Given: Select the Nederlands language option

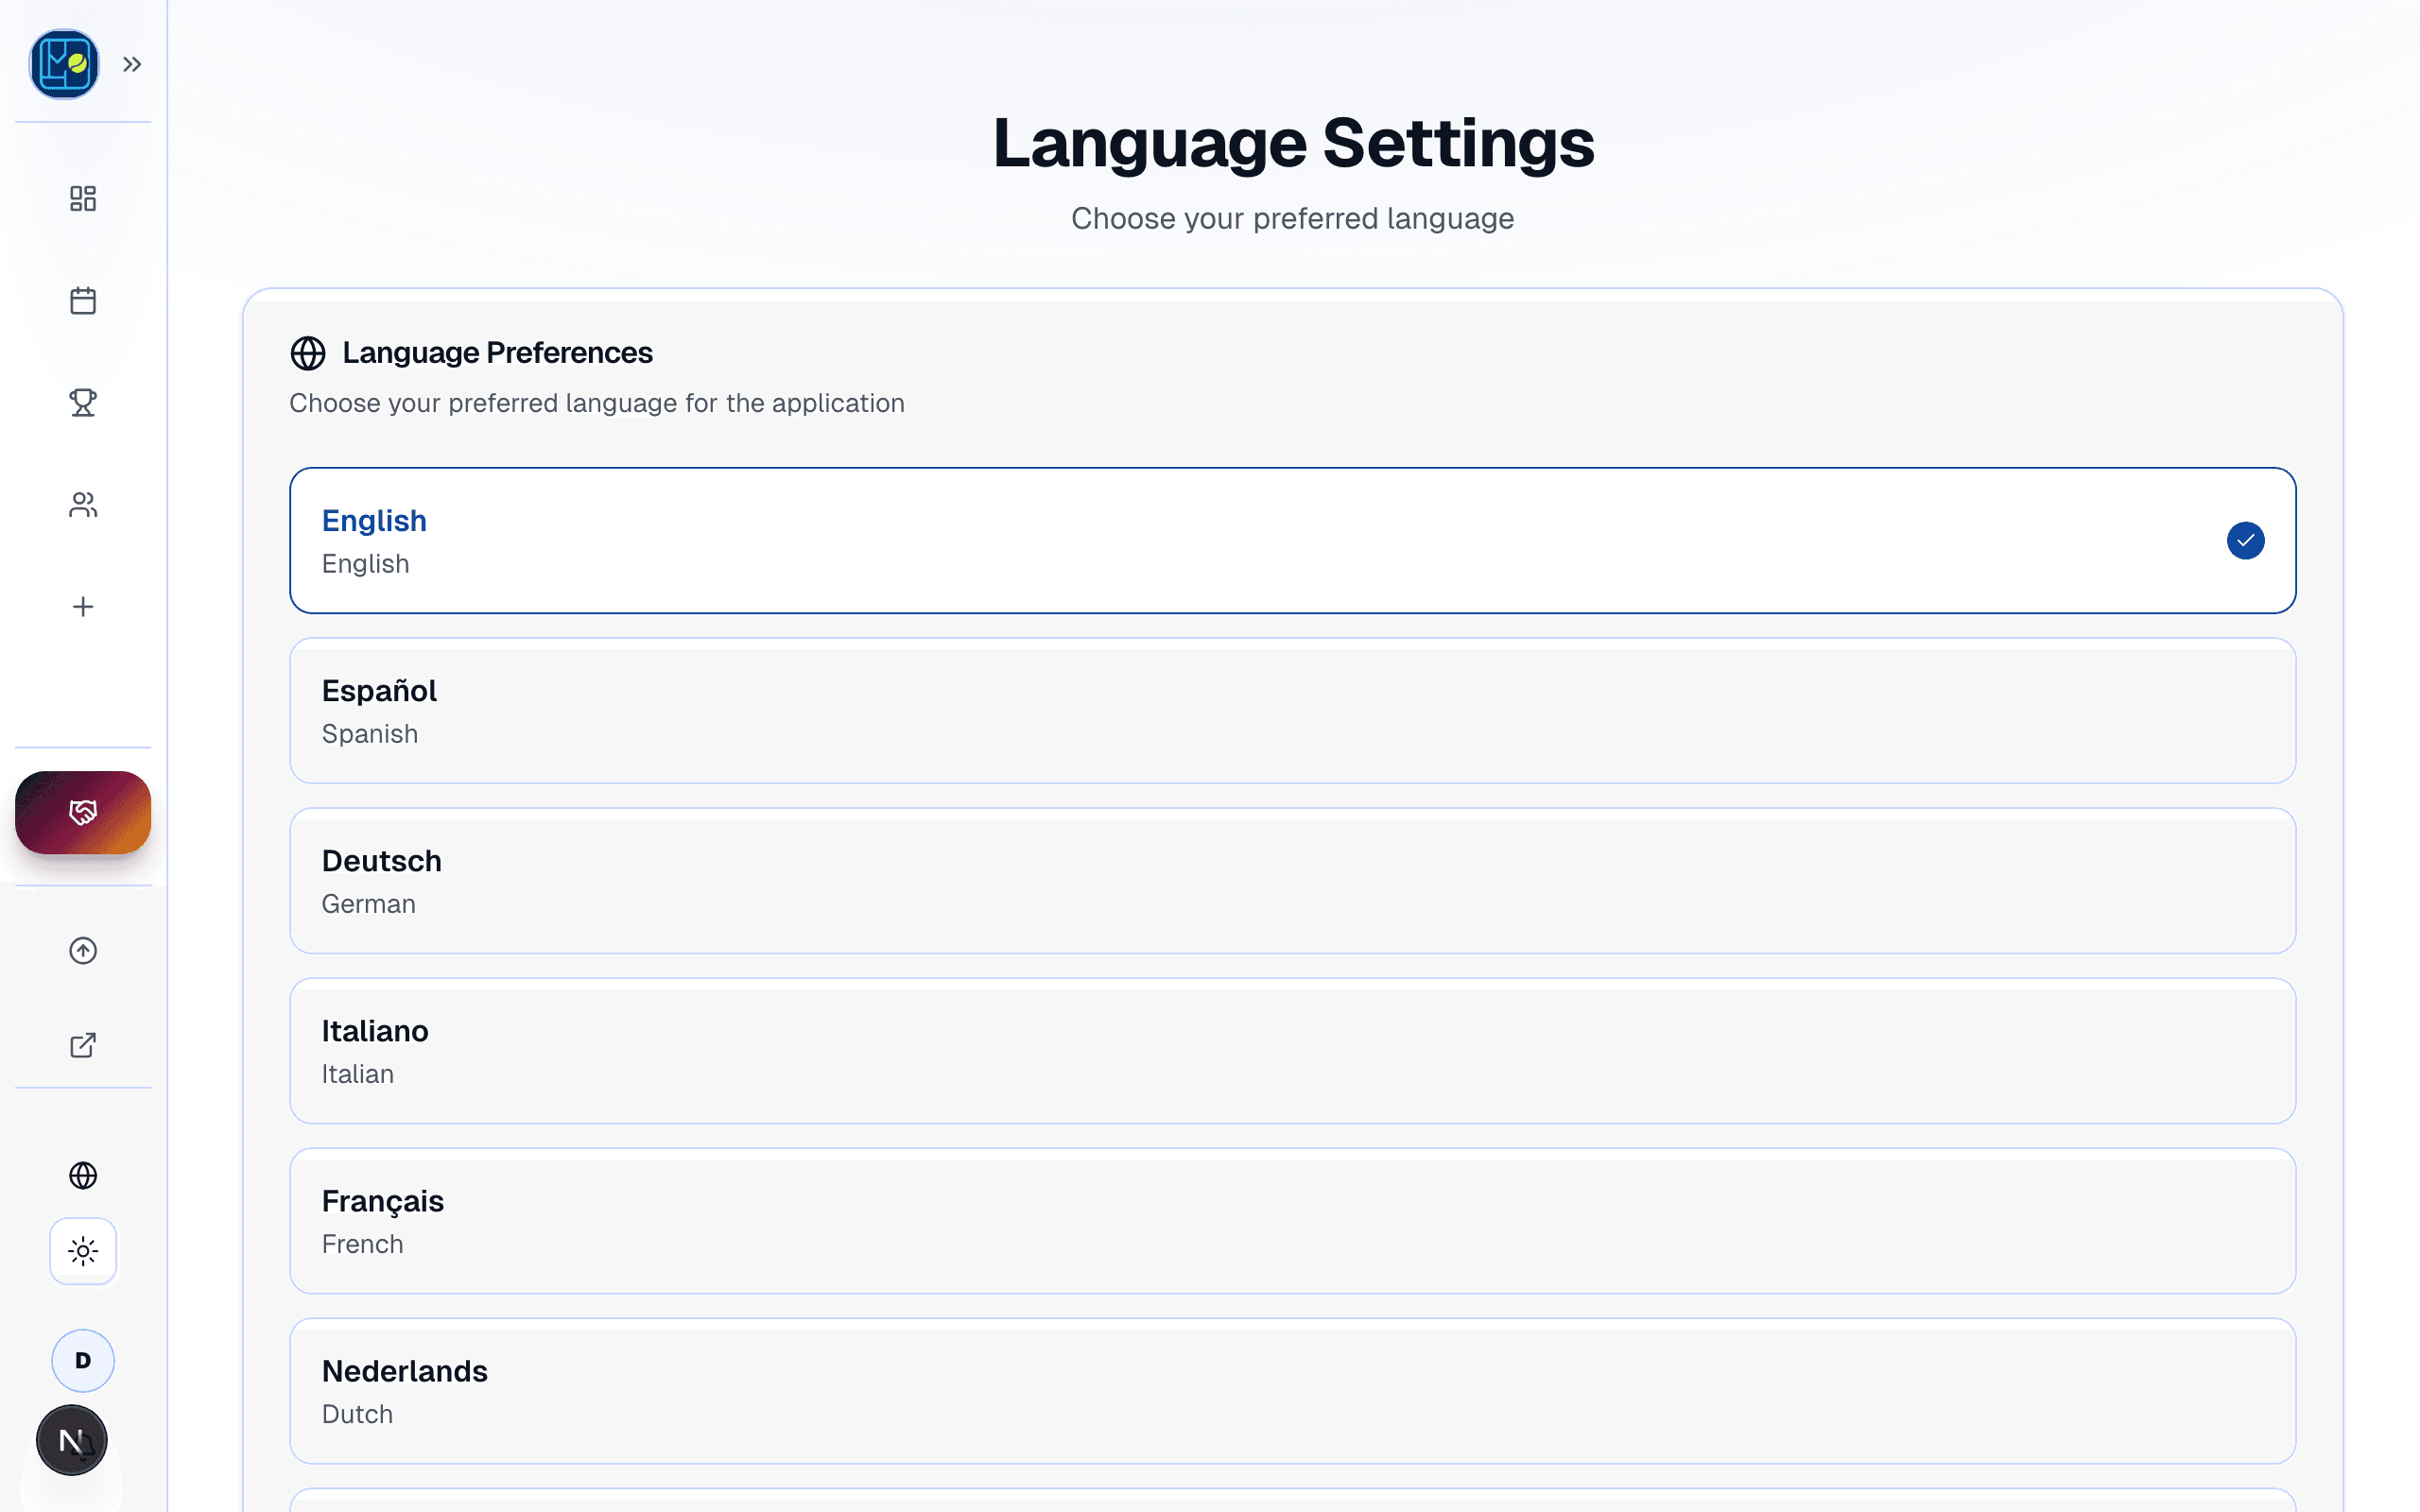Looking at the screenshot, I should [1292, 1390].
